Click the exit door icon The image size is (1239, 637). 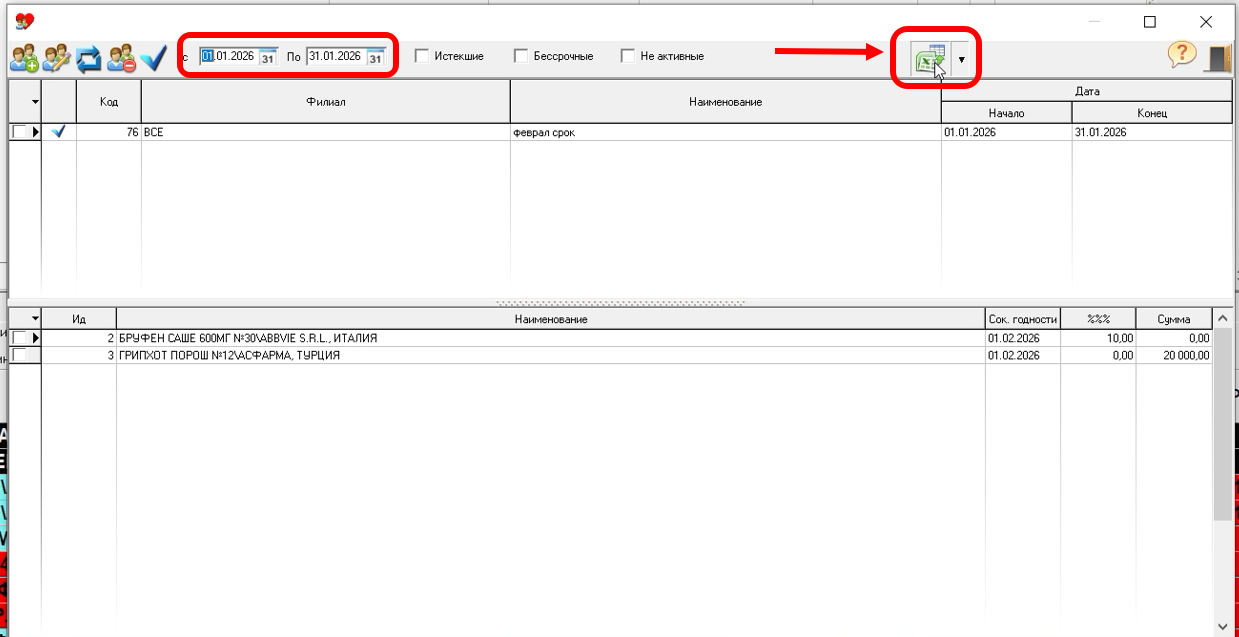point(1219,57)
